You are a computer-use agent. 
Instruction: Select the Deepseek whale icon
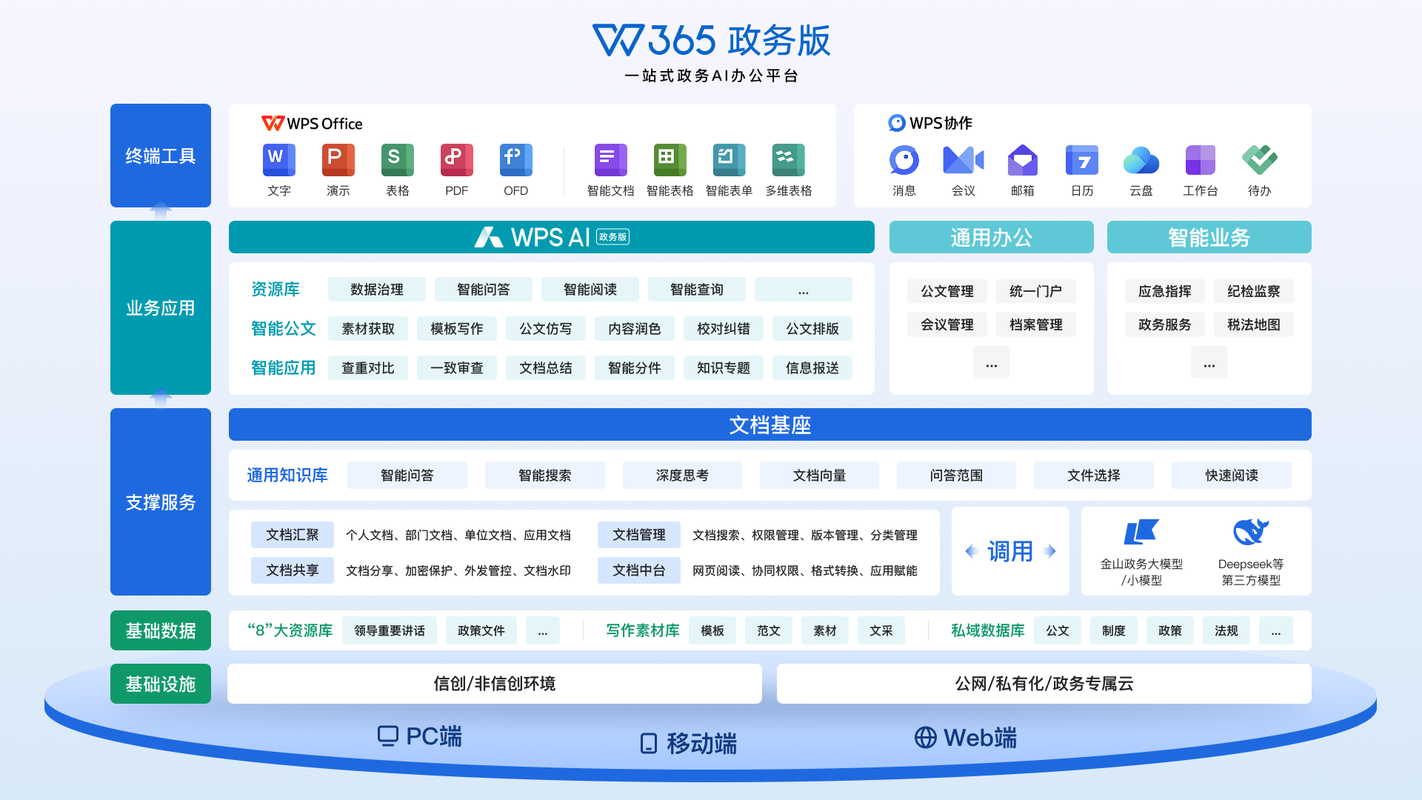click(1251, 532)
